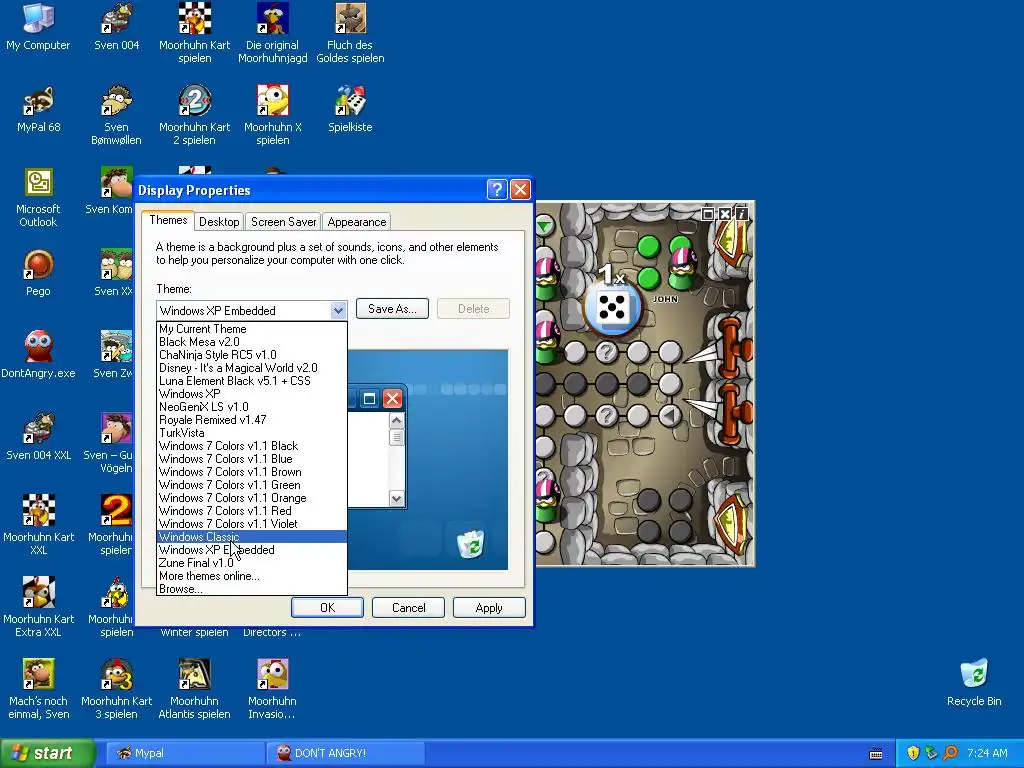Click security shield tray icon
The width and height of the screenshot is (1024, 768).
912,753
